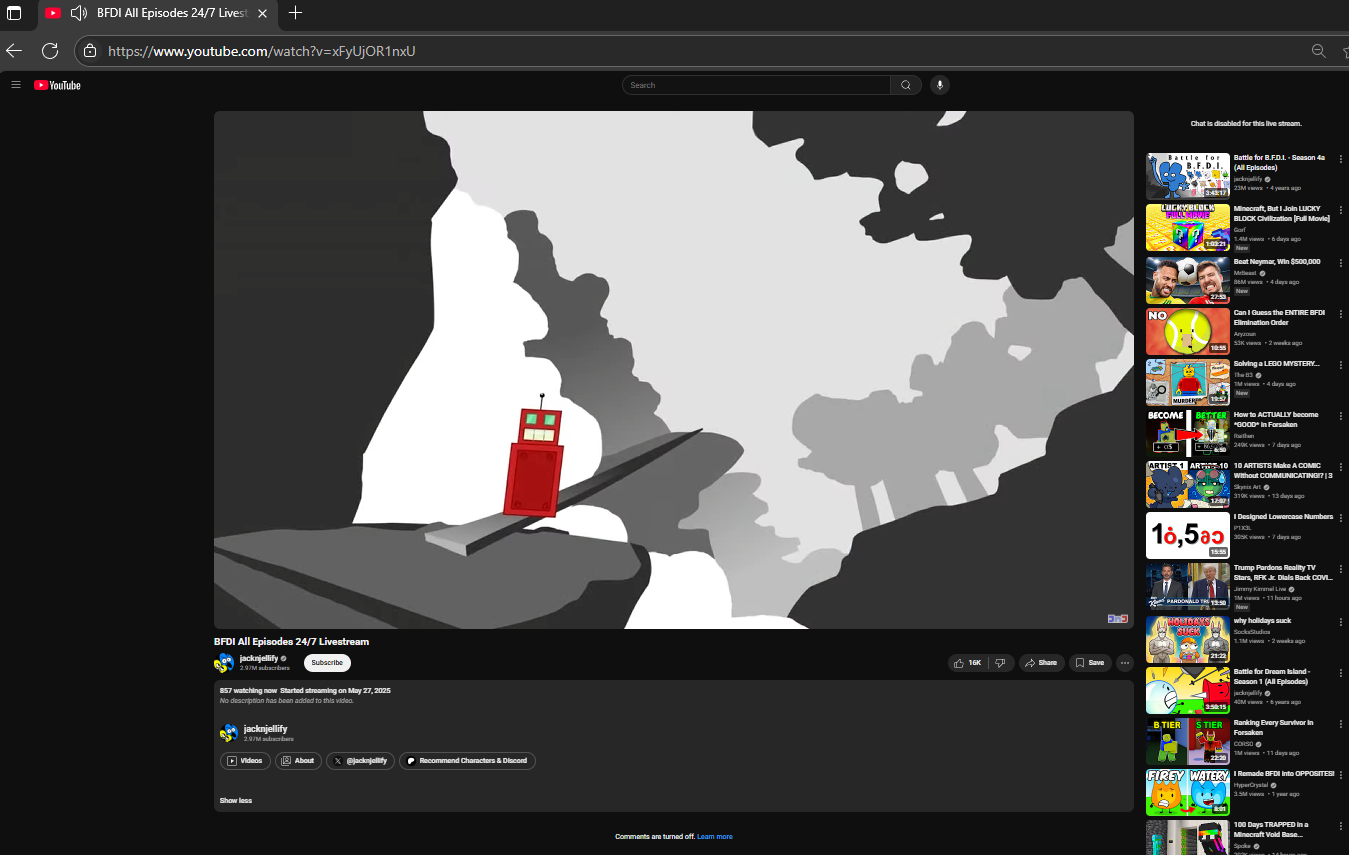Open the LUCKY BLOCK Full Movie thumbnail
The image size is (1349, 855).
point(1188,227)
